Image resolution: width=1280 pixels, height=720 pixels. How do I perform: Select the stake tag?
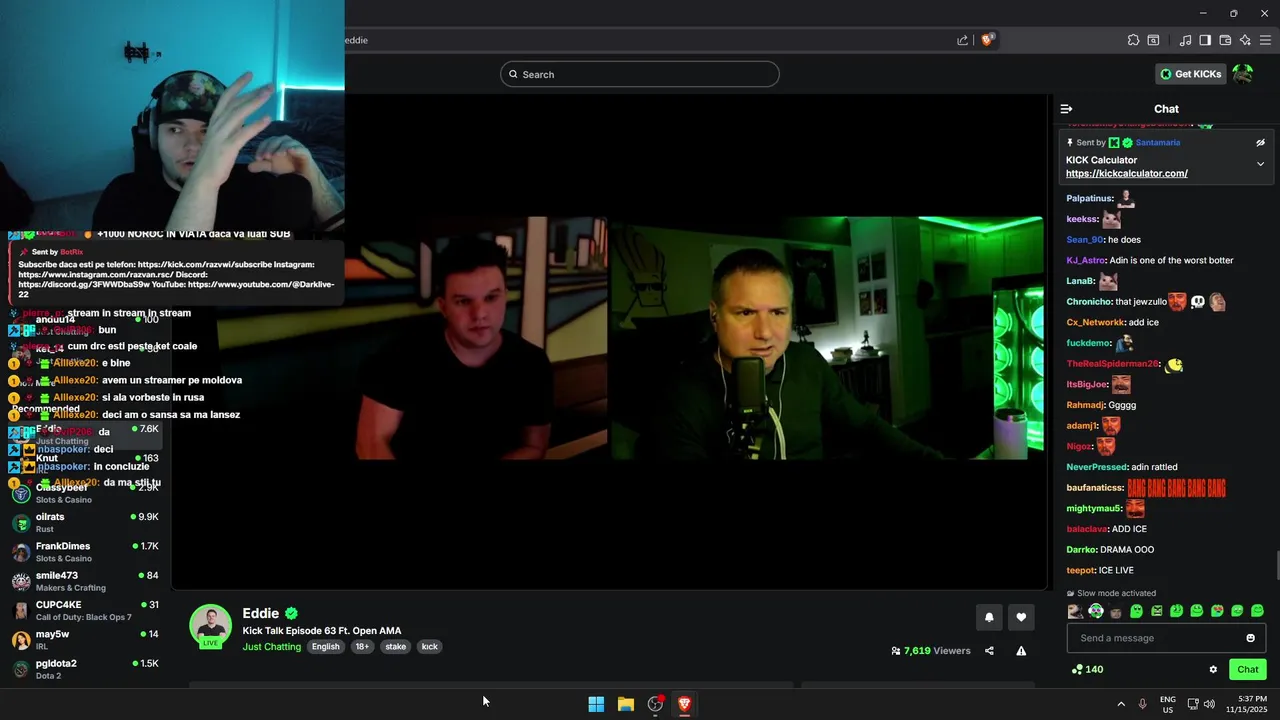coord(396,647)
